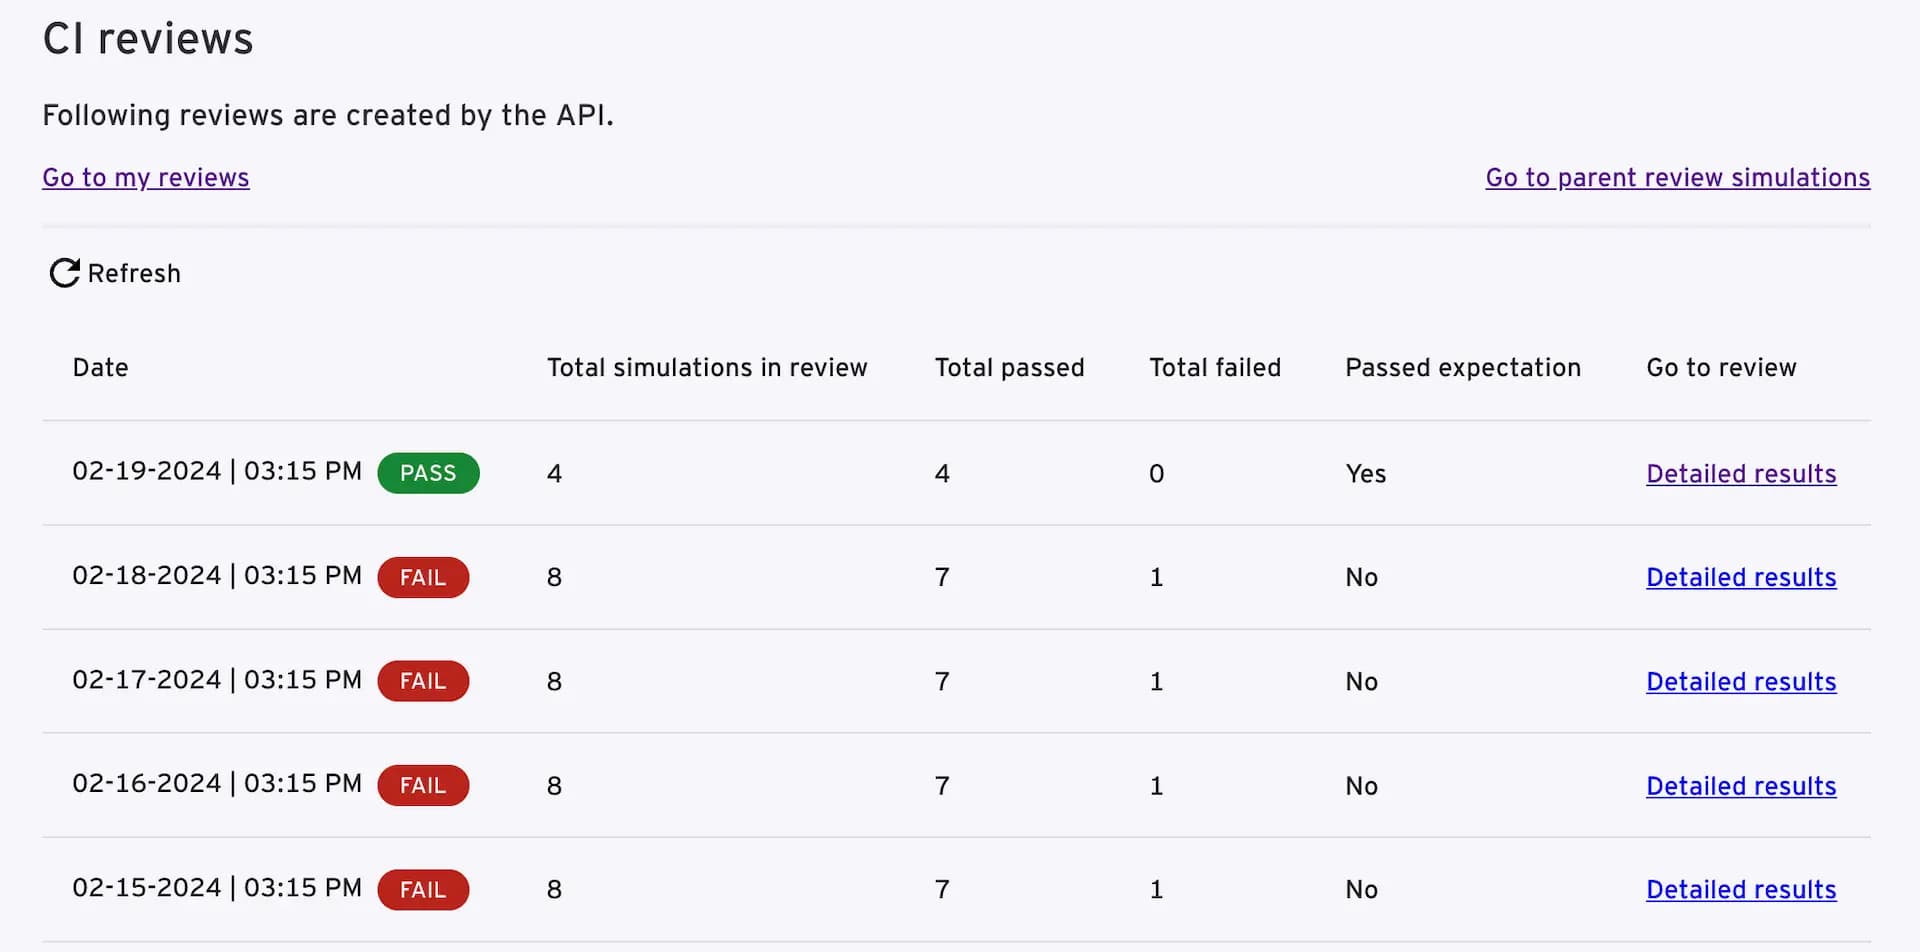Click the FAIL badge on 02-15-2024 row
This screenshot has width=1920, height=952.
pyautogui.click(x=423, y=890)
